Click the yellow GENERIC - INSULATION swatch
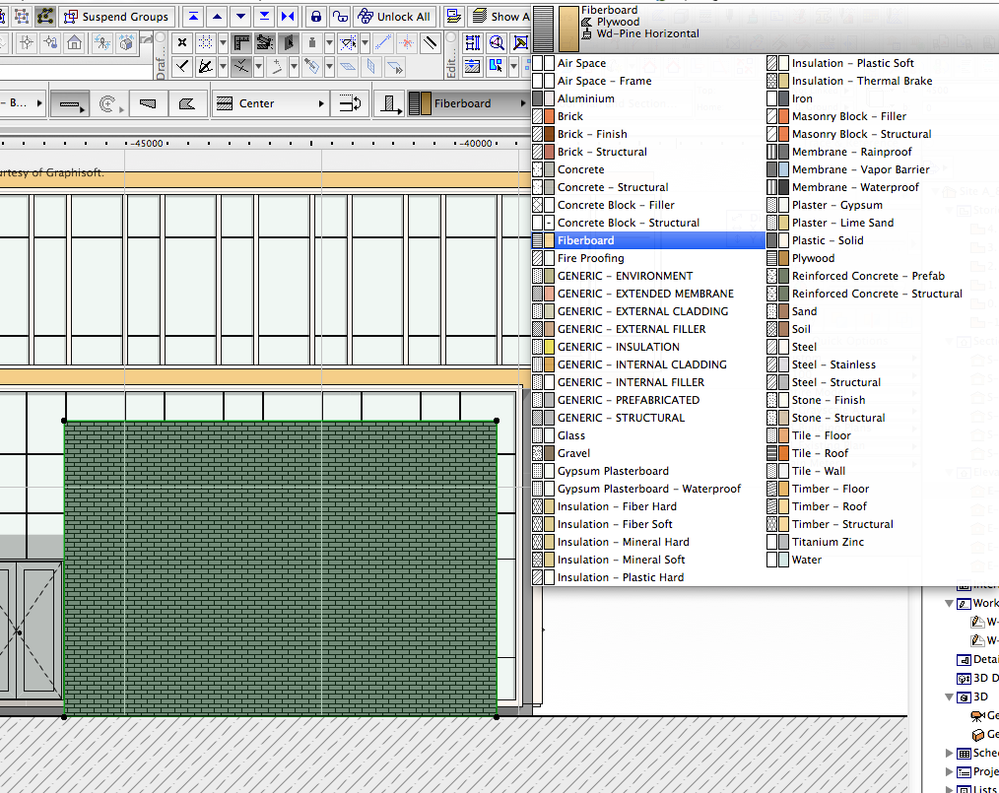The image size is (999, 793). point(549,347)
